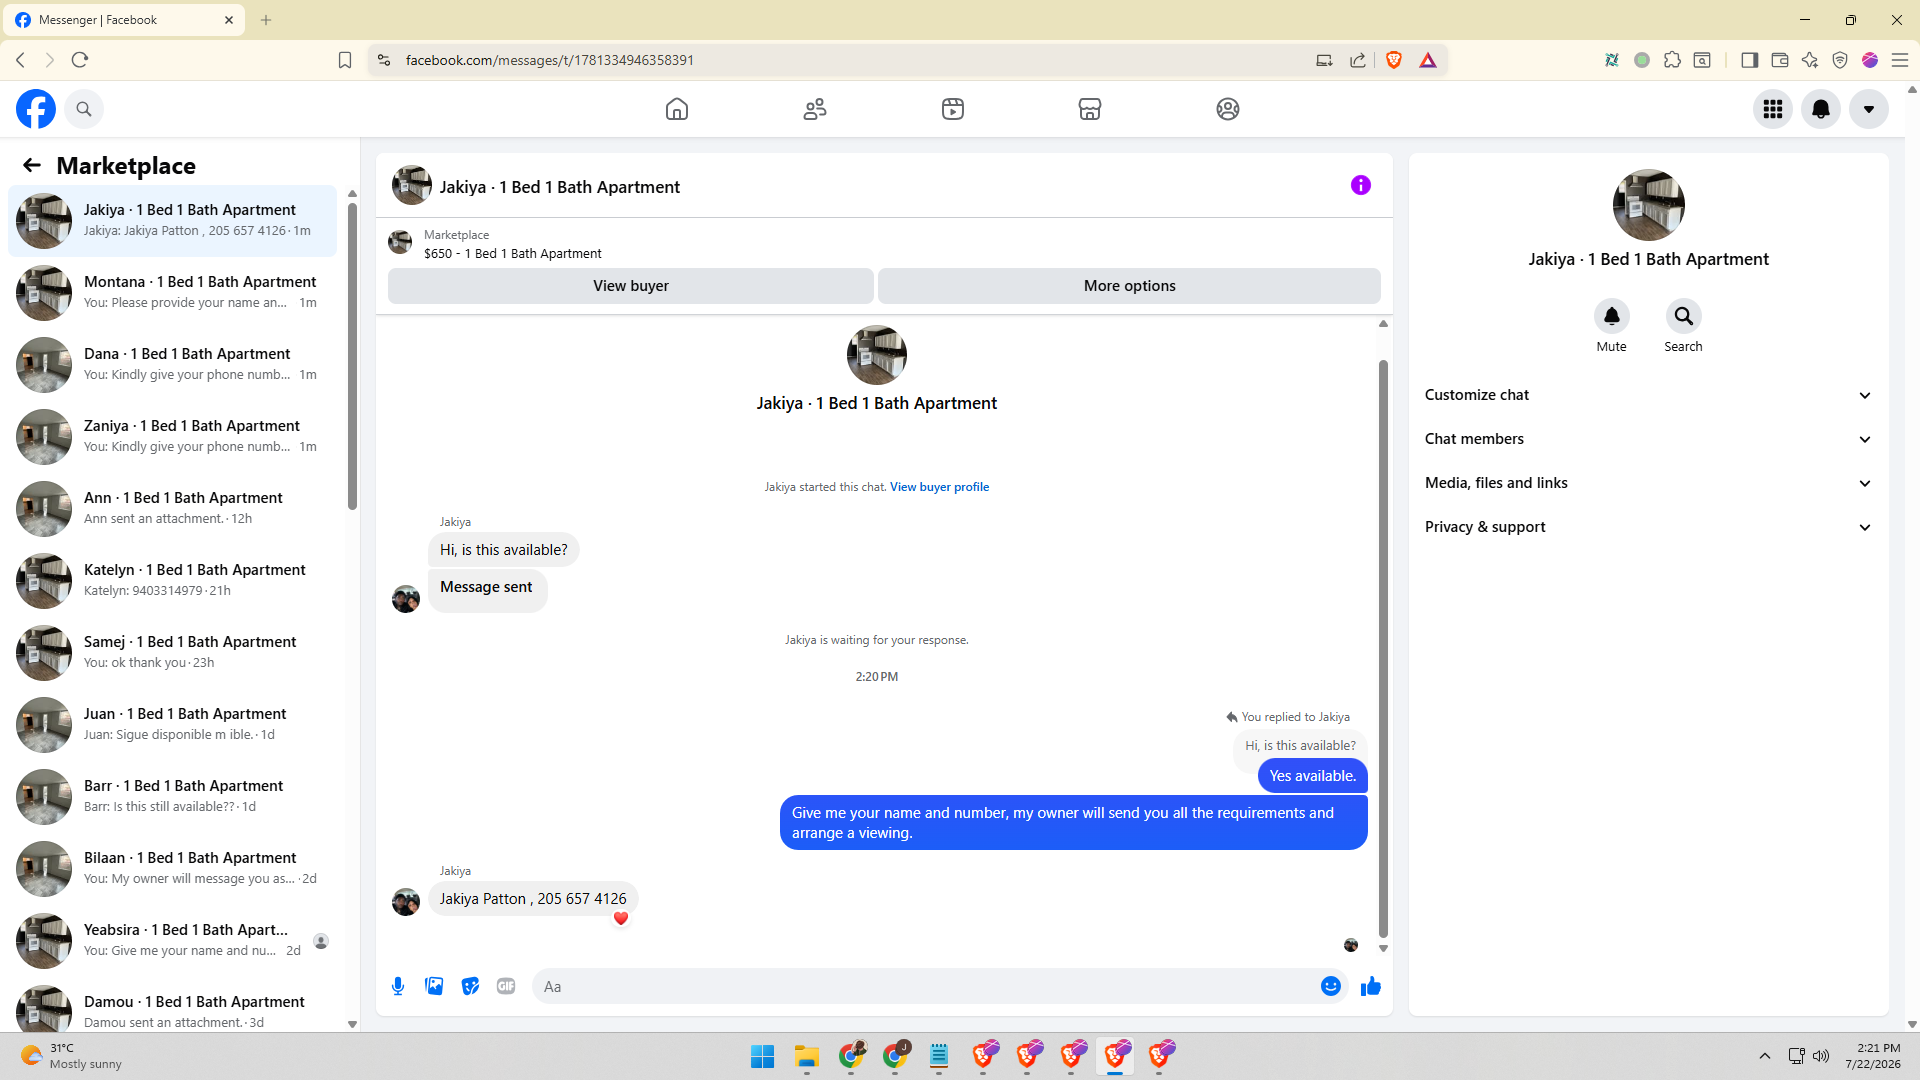
Task: Open the weather widget on taskbar
Action: coord(72,1056)
